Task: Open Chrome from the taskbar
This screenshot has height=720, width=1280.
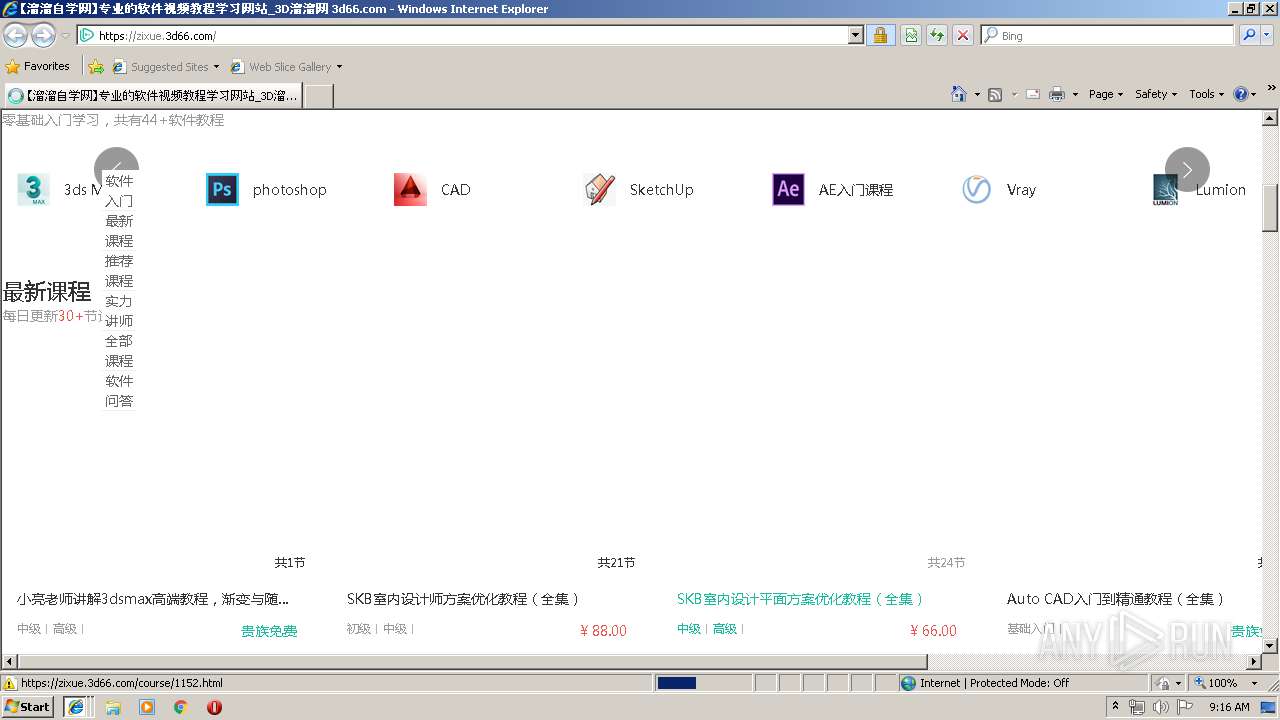Action: point(181,706)
